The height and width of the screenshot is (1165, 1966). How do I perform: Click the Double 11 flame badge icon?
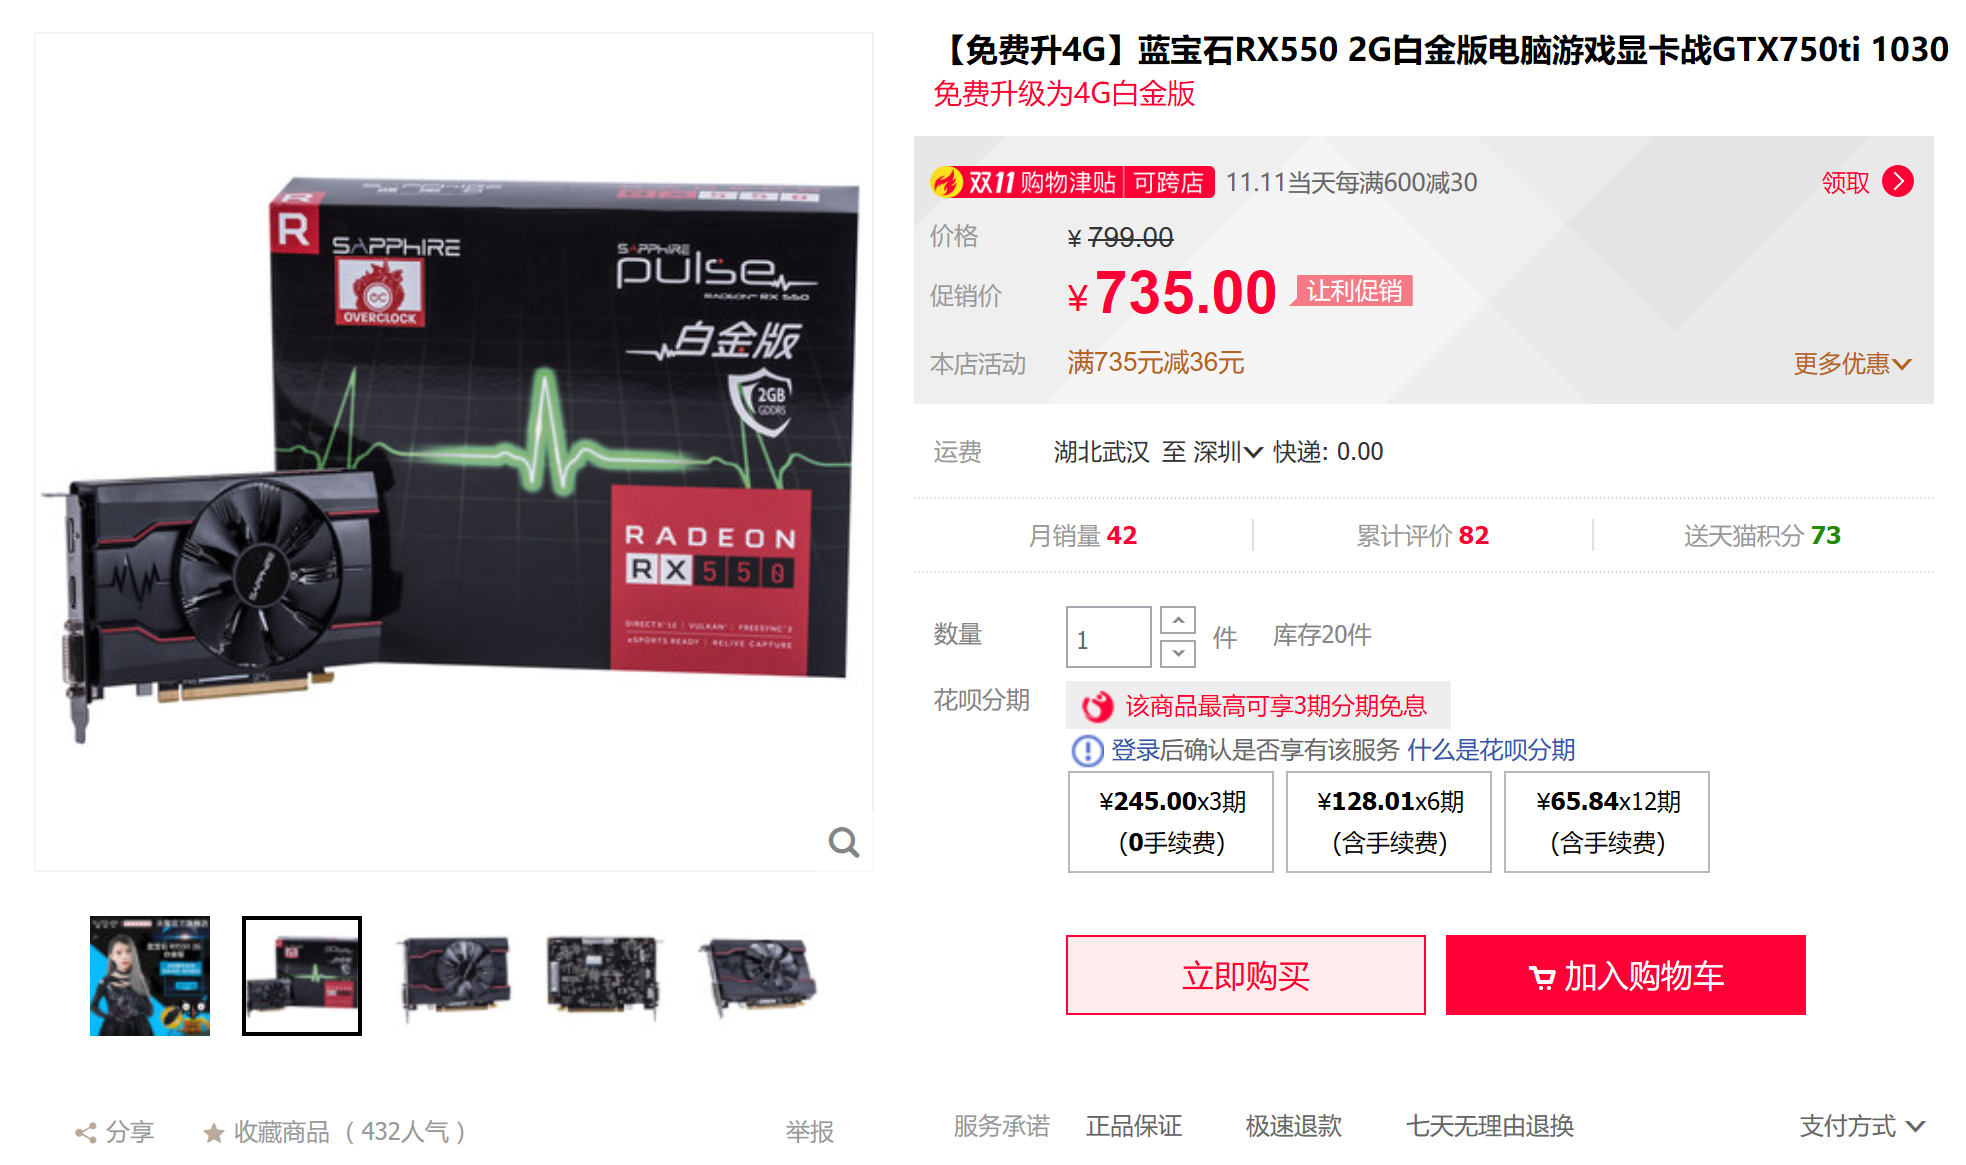(946, 182)
